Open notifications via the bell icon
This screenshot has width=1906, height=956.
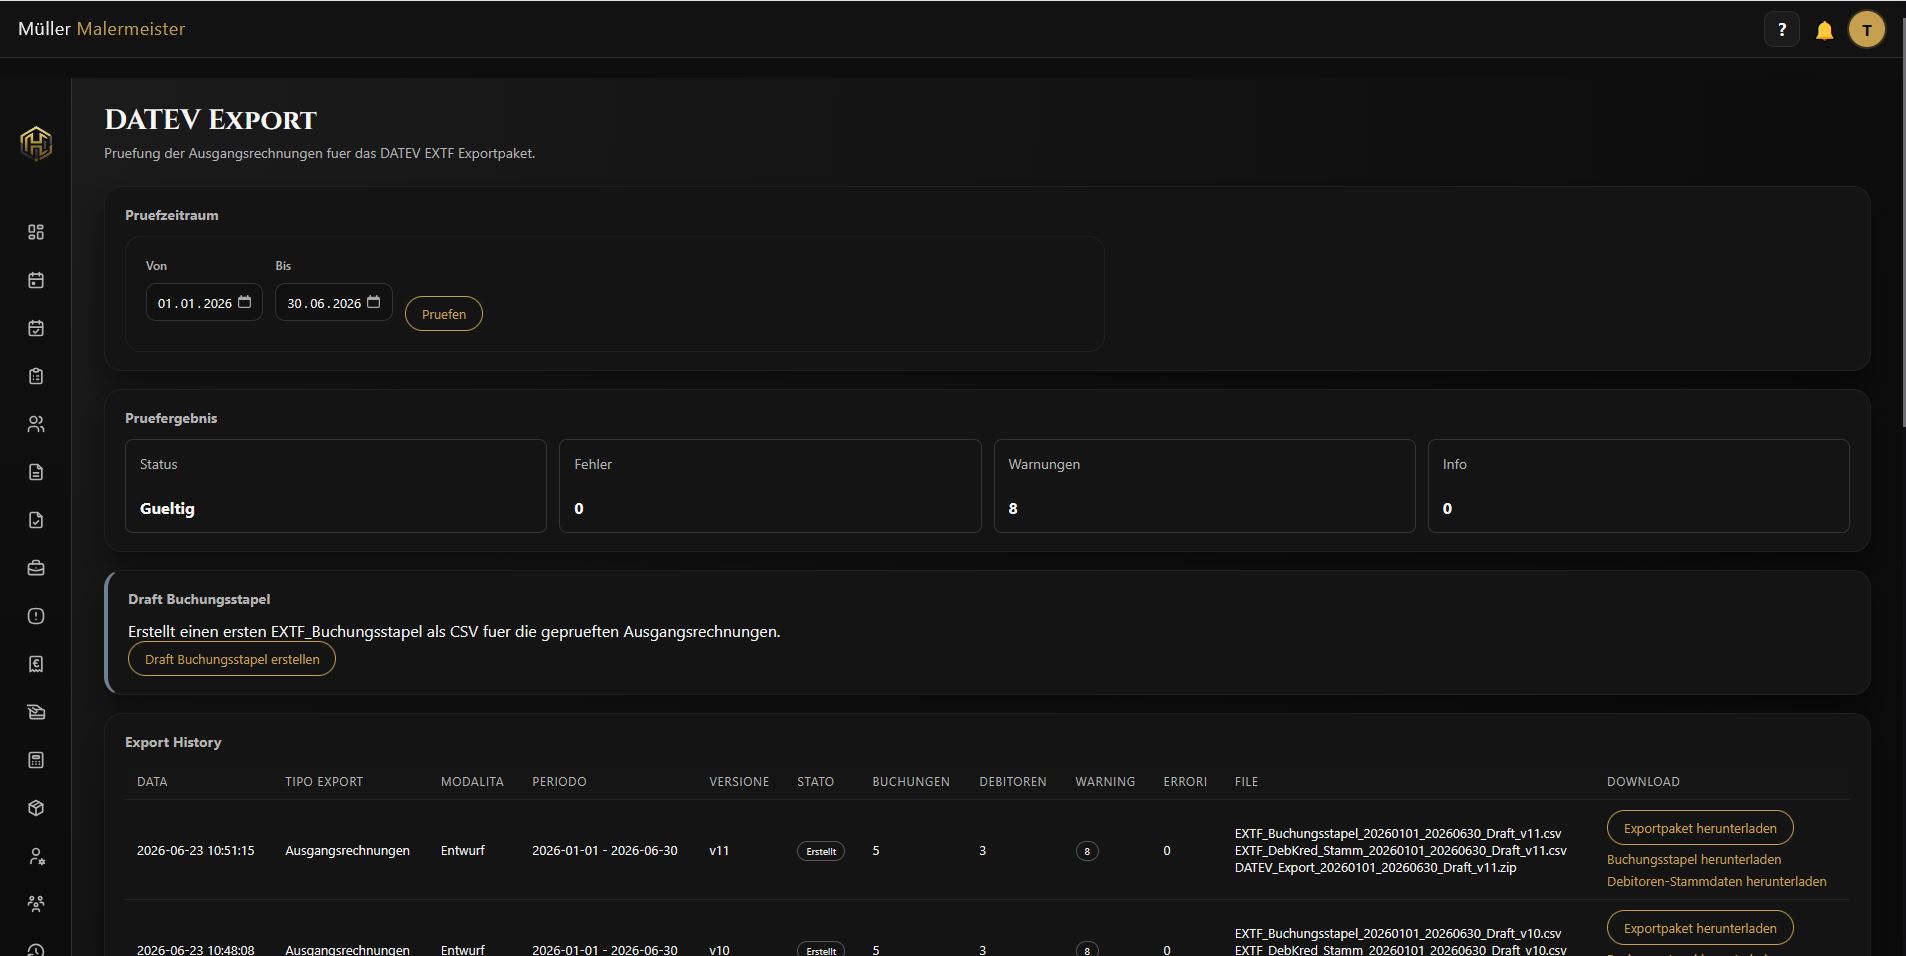point(1825,30)
